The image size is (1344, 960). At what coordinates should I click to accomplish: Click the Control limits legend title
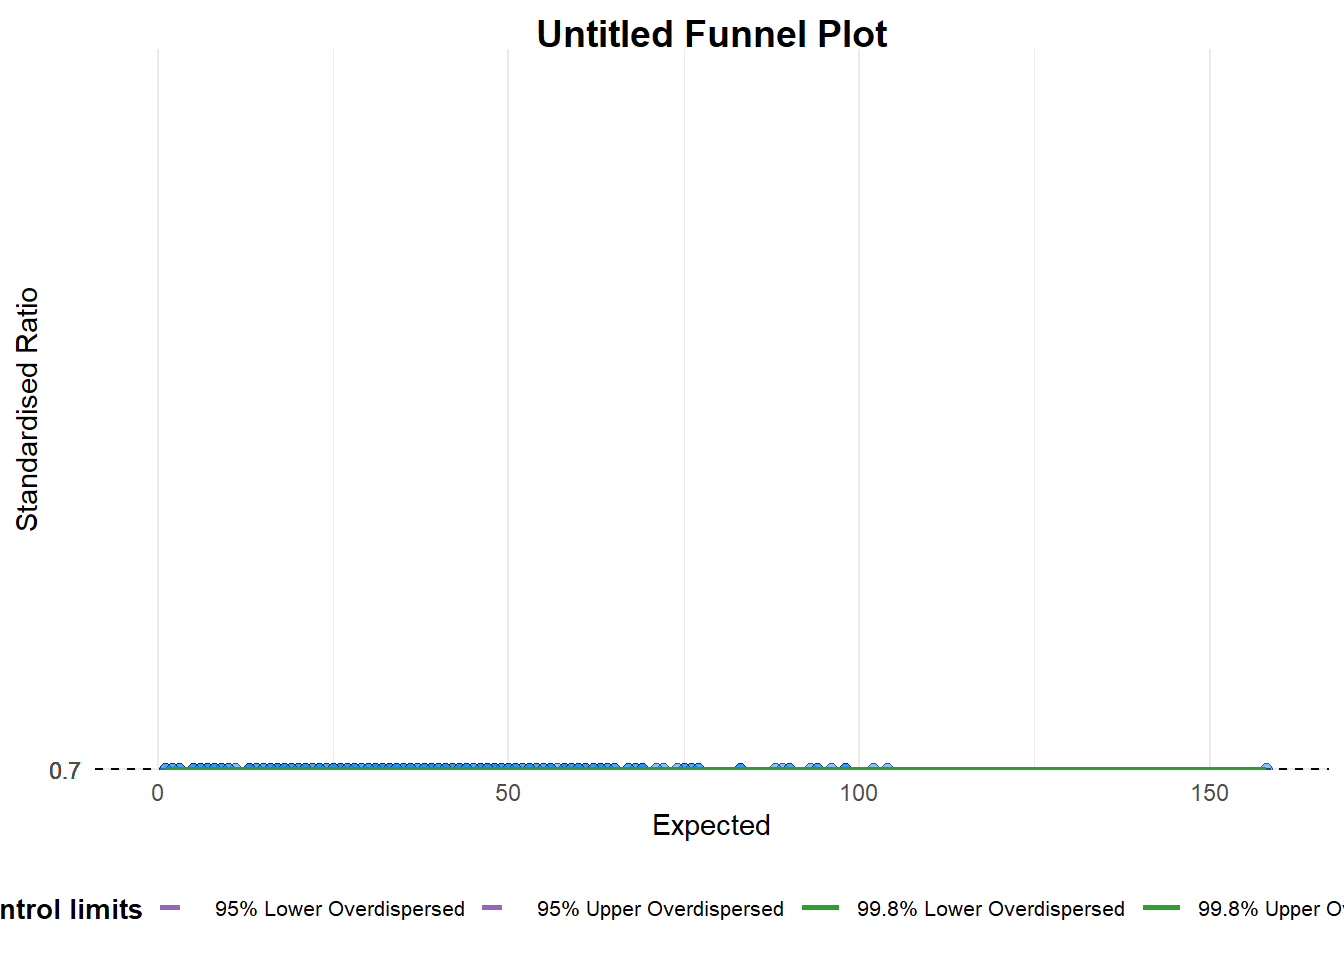[x=70, y=909]
